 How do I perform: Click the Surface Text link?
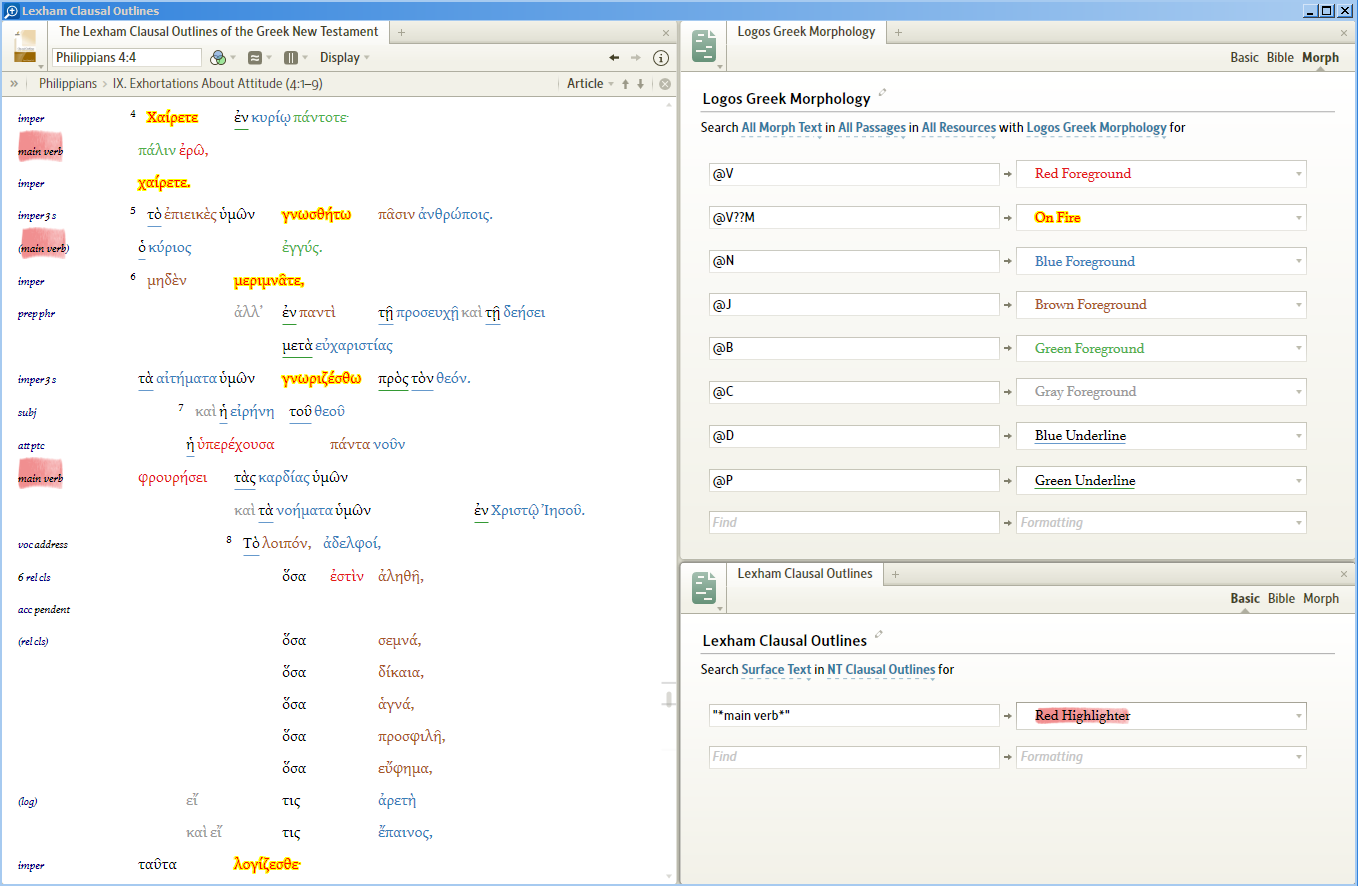coord(776,670)
